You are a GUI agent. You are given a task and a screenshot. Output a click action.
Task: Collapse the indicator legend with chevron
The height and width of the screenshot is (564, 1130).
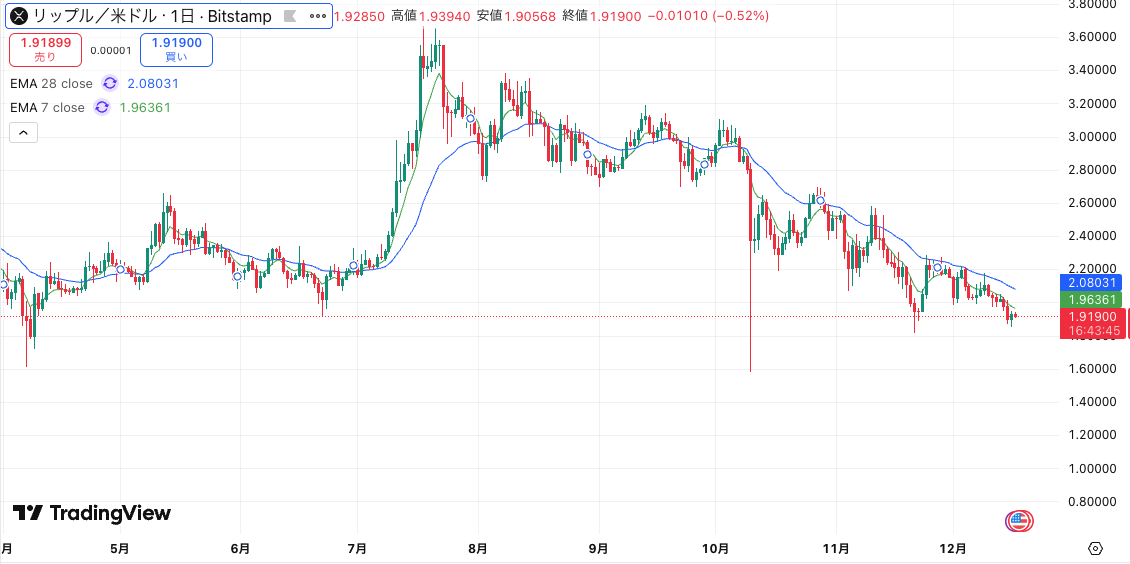click(24, 132)
